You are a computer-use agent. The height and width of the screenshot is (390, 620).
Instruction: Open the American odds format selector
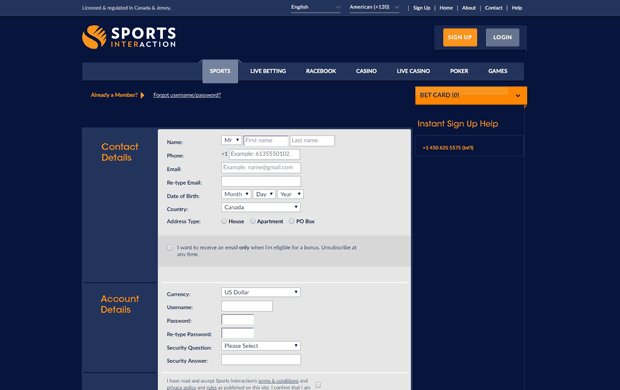point(374,7)
